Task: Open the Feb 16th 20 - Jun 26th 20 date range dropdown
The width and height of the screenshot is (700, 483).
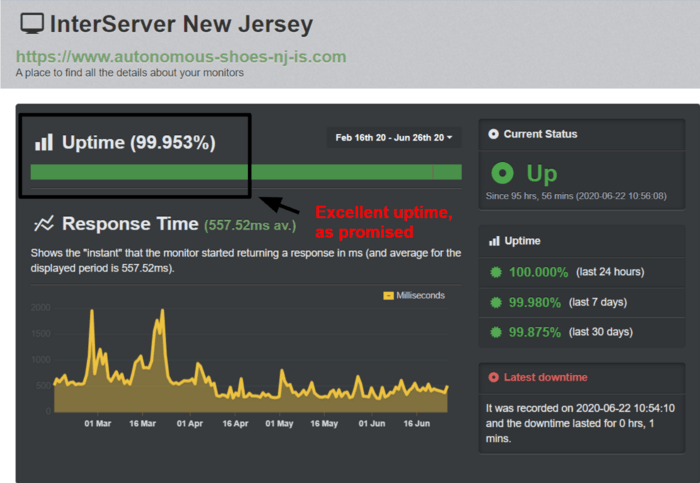Action: pos(394,137)
